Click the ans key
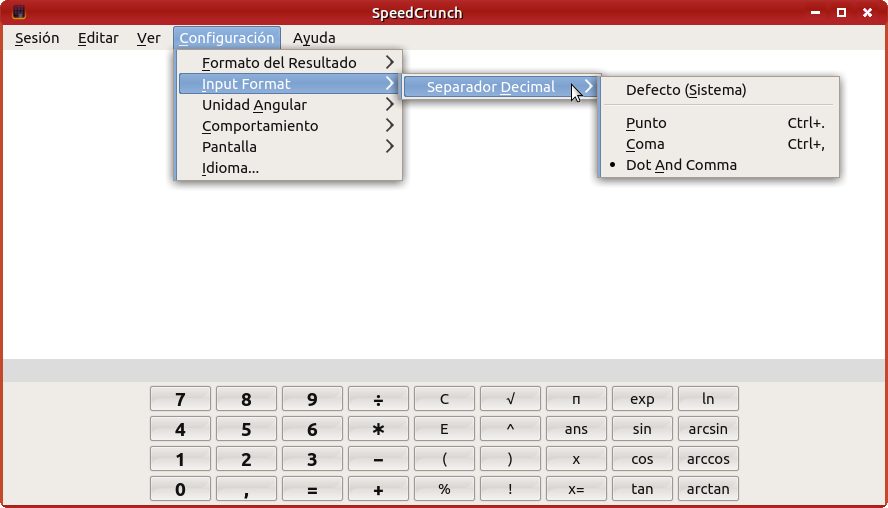The height and width of the screenshot is (508, 888). 576,429
